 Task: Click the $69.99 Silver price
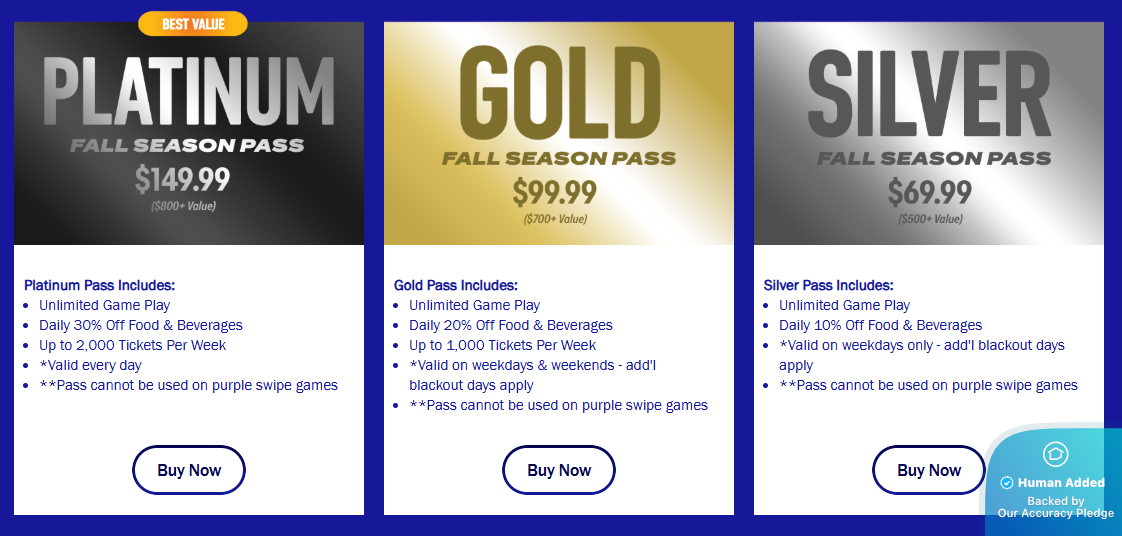929,191
